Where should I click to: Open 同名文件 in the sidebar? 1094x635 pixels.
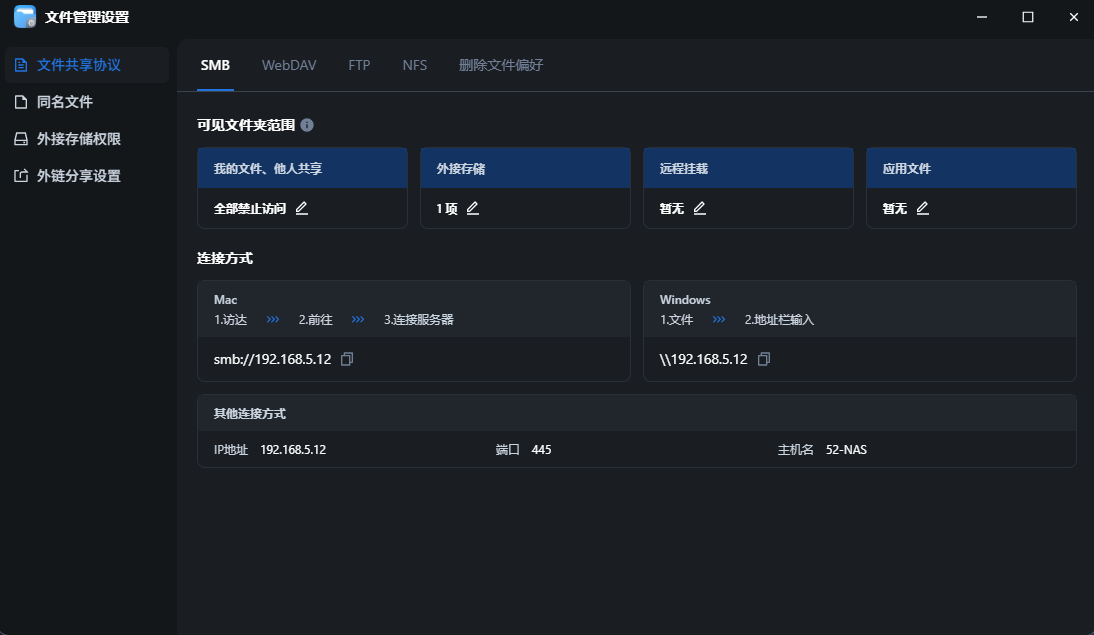click(65, 102)
